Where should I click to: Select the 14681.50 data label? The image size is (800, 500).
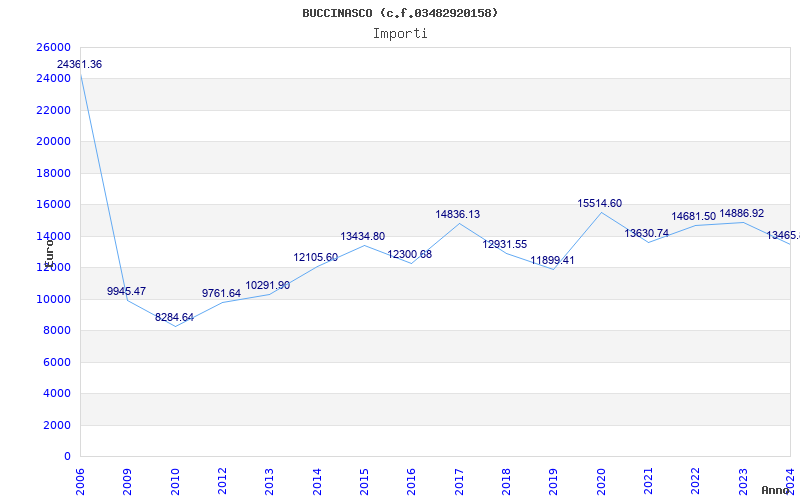point(693,216)
